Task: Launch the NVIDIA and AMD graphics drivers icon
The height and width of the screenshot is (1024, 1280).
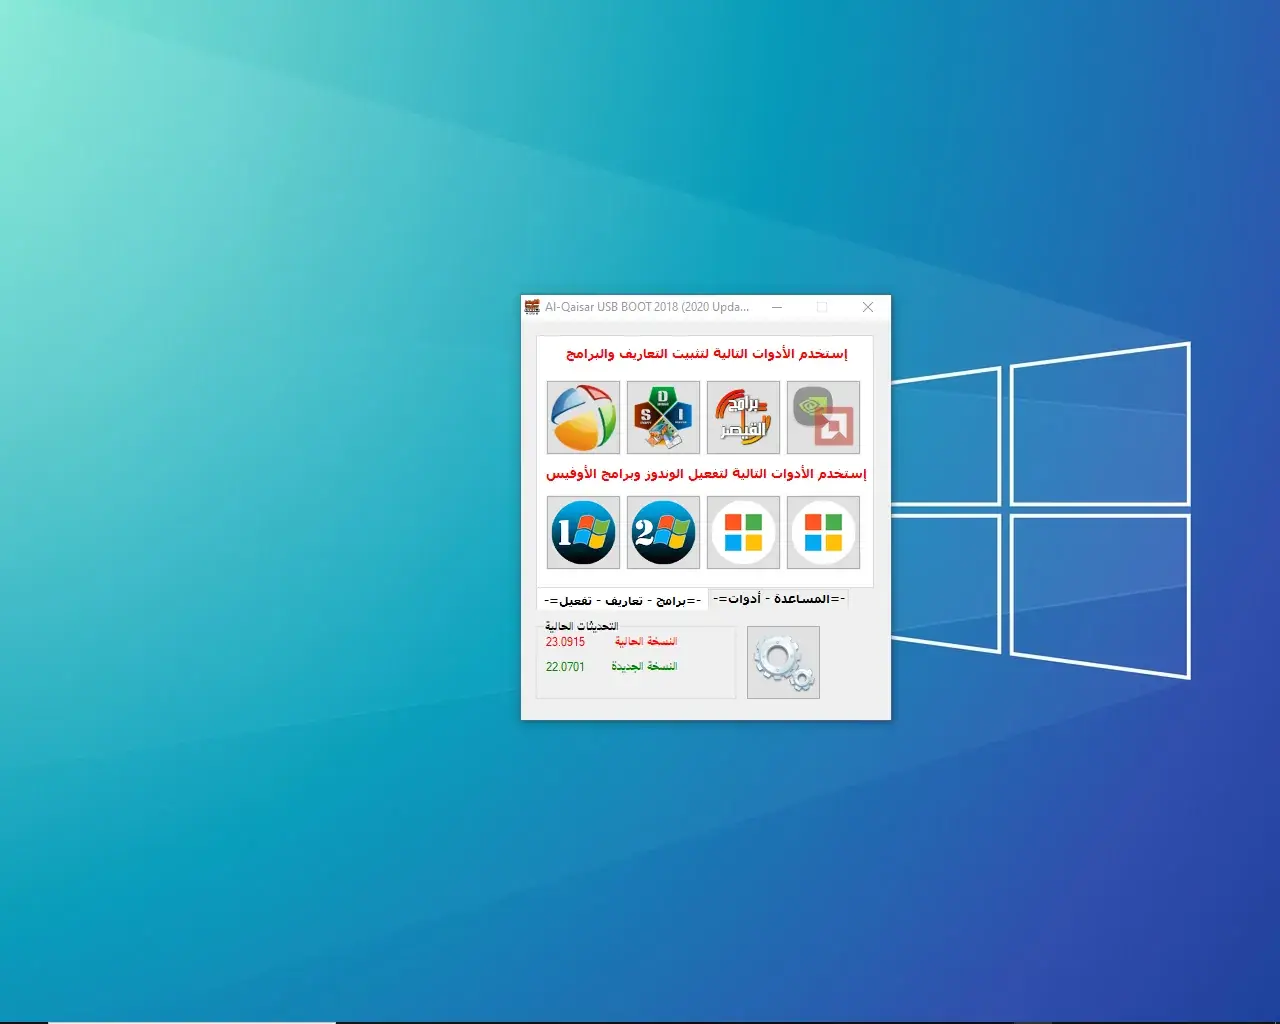Action: [x=823, y=417]
